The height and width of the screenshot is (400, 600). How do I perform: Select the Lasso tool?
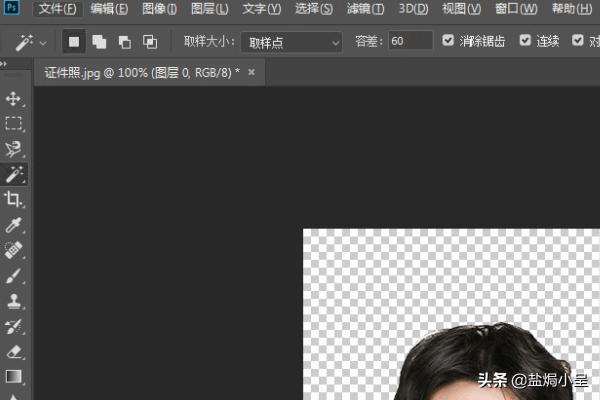point(14,149)
